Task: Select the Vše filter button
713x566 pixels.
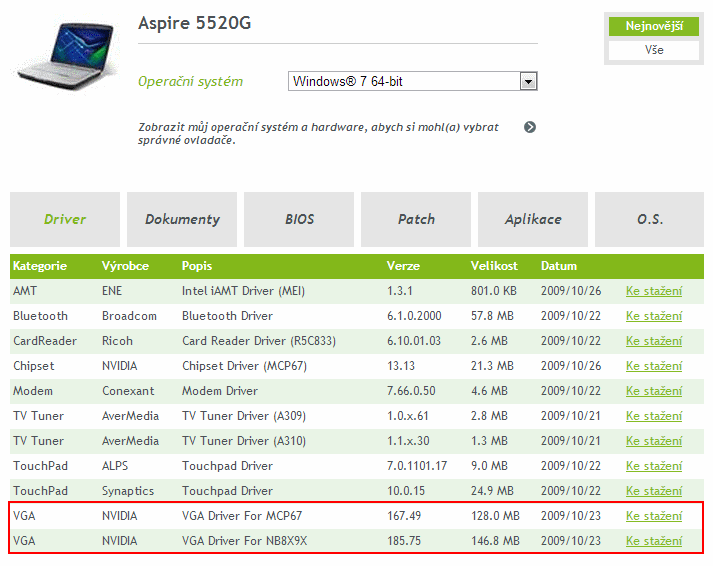Action: pyautogui.click(x=654, y=50)
